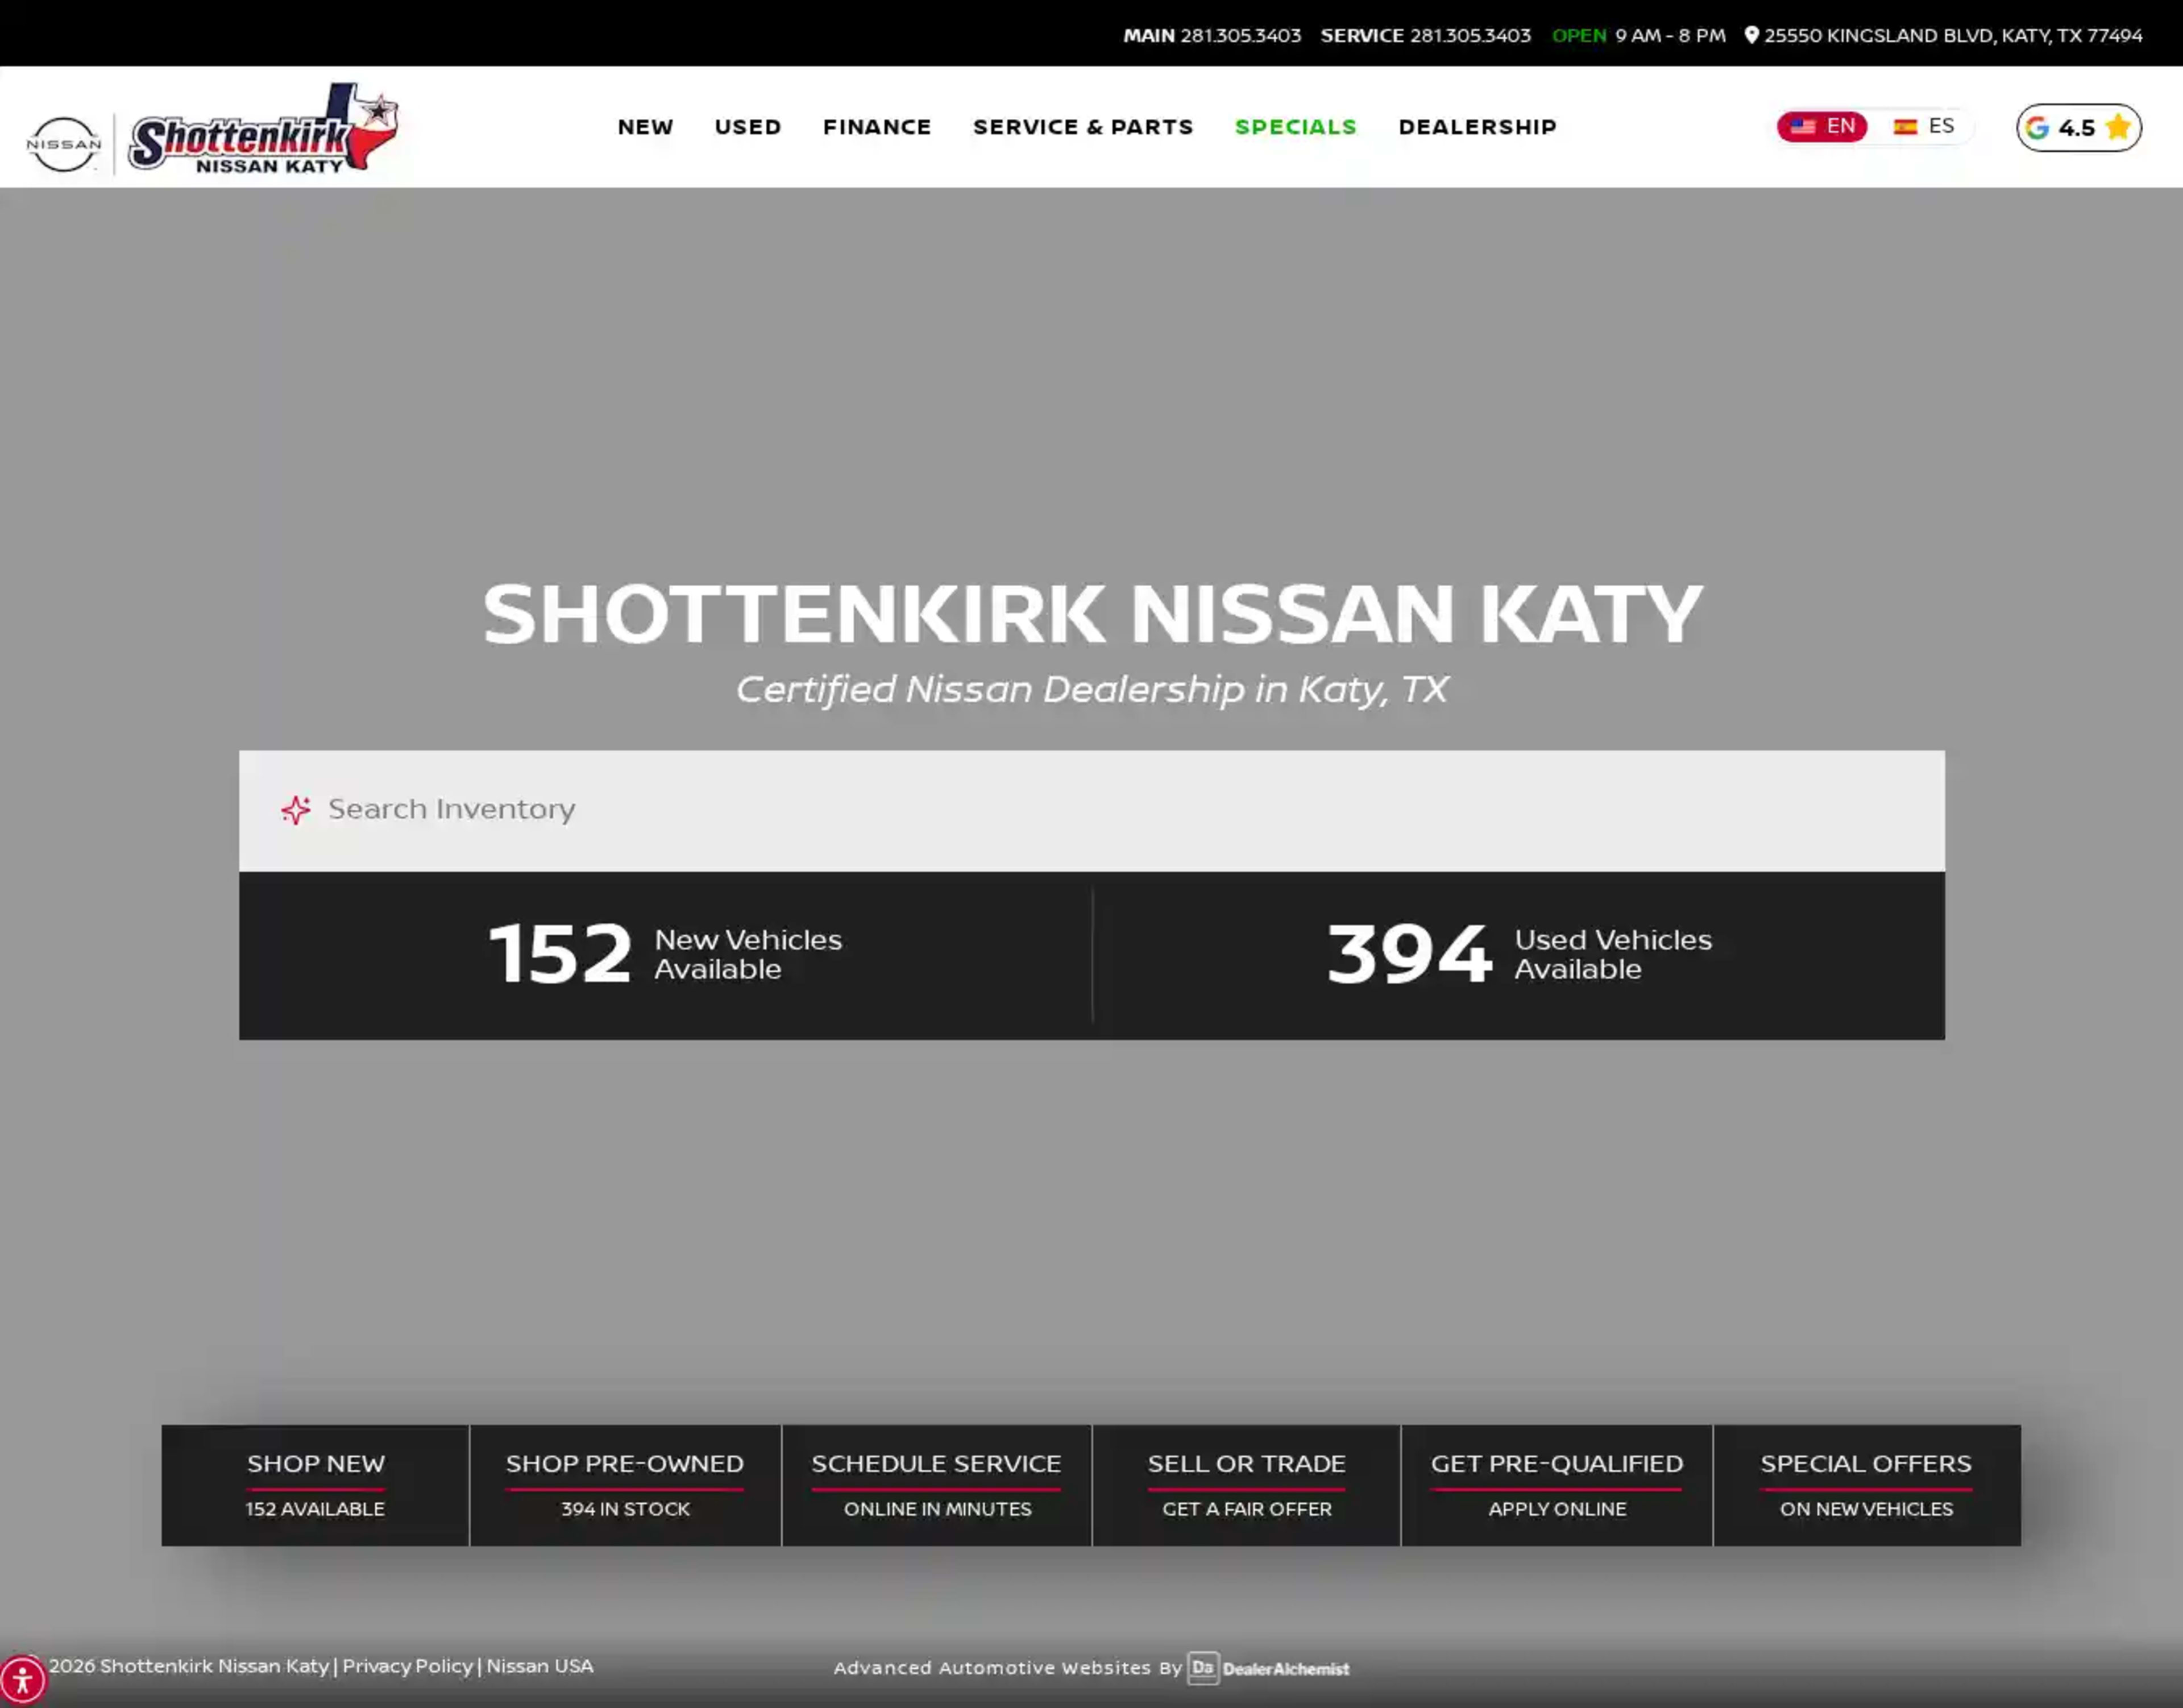Viewport: 2183px width, 1708px height.
Task: Open the 25550 Kingsland Blvd address link
Action: (1944, 35)
